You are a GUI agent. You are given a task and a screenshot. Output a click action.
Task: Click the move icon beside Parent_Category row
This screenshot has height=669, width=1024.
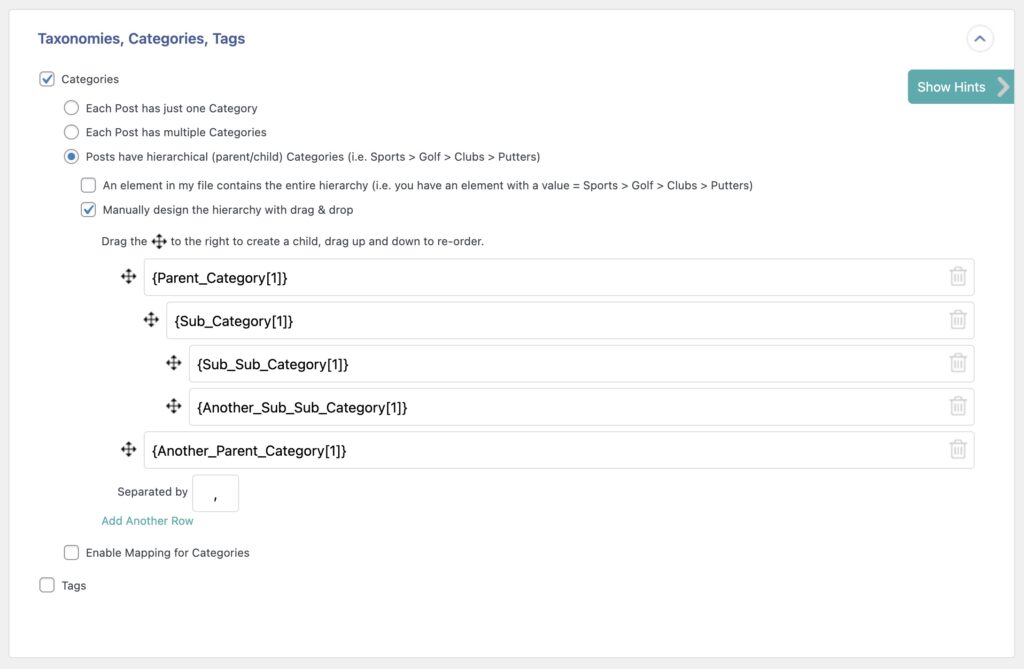(x=129, y=276)
